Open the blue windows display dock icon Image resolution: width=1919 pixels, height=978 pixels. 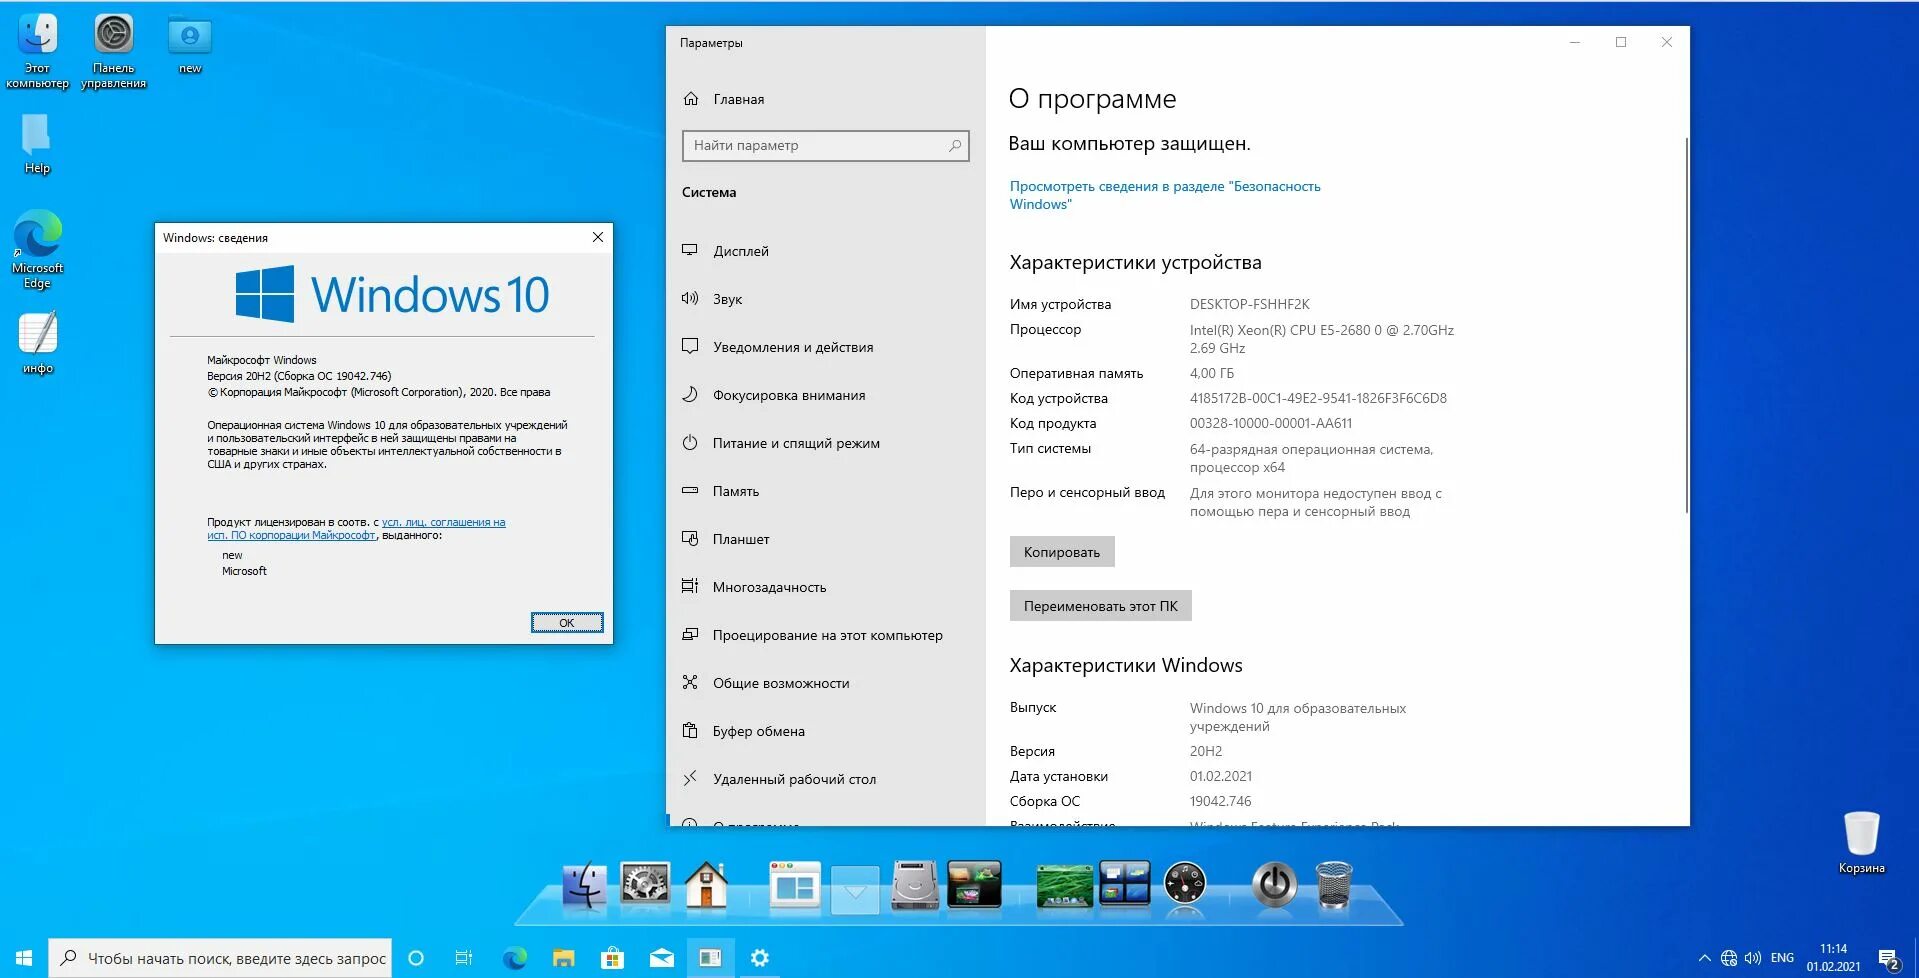(1124, 885)
